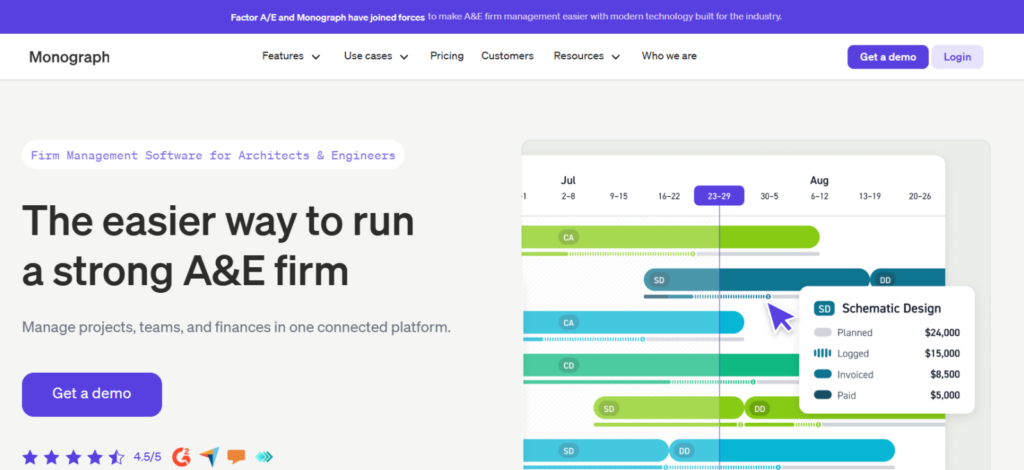Expand the Features dropdown menu
Screen dimensions: 1024x470
point(291,56)
